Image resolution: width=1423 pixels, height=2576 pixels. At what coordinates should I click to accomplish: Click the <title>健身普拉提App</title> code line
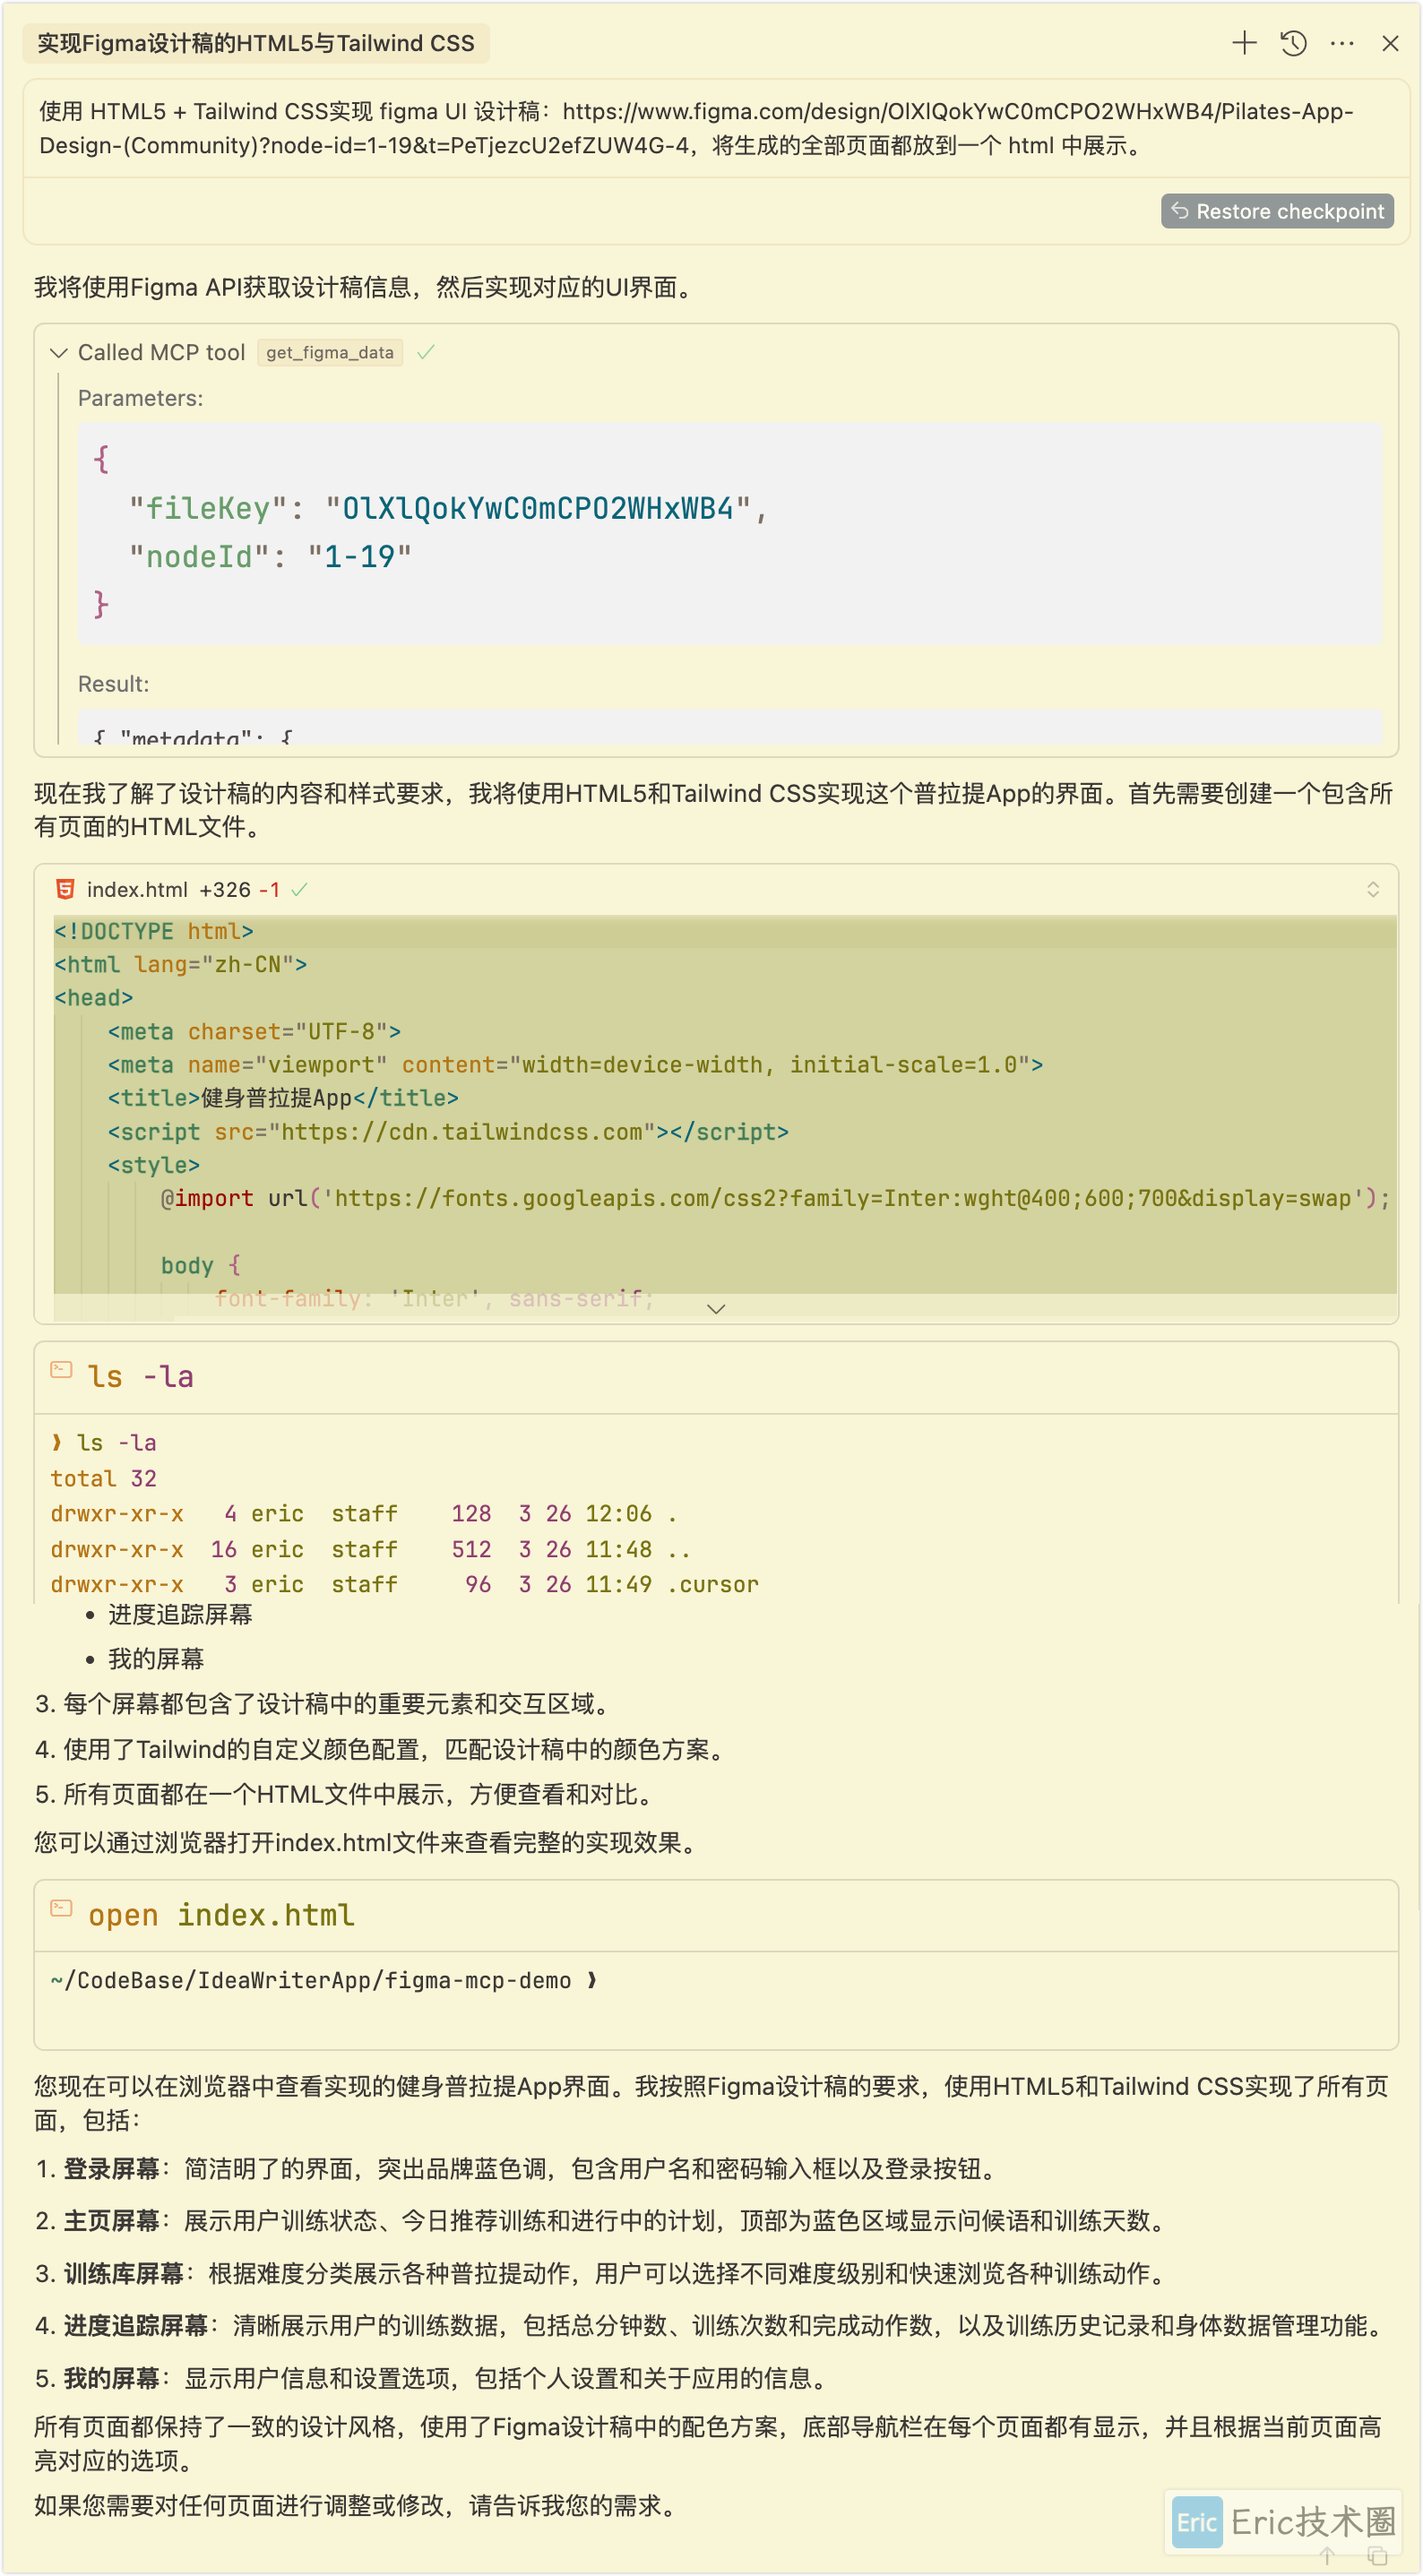pyautogui.click(x=283, y=1098)
